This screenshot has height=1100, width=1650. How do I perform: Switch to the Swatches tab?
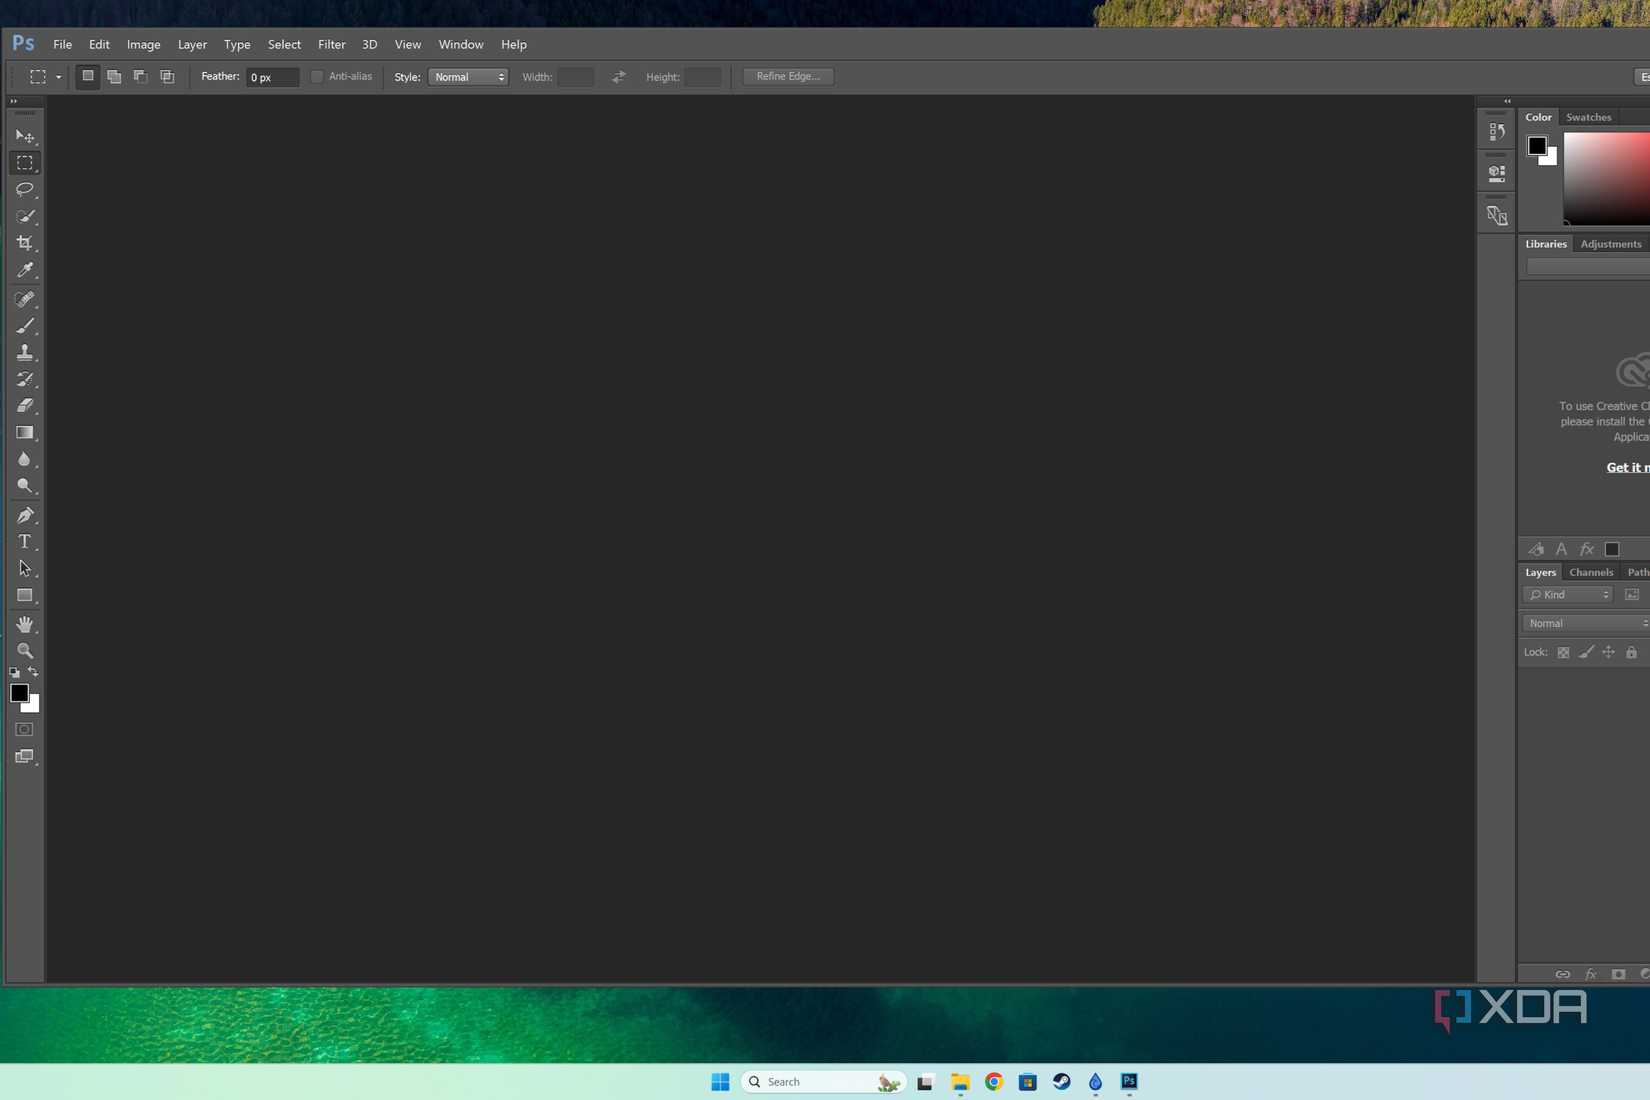[1588, 117]
